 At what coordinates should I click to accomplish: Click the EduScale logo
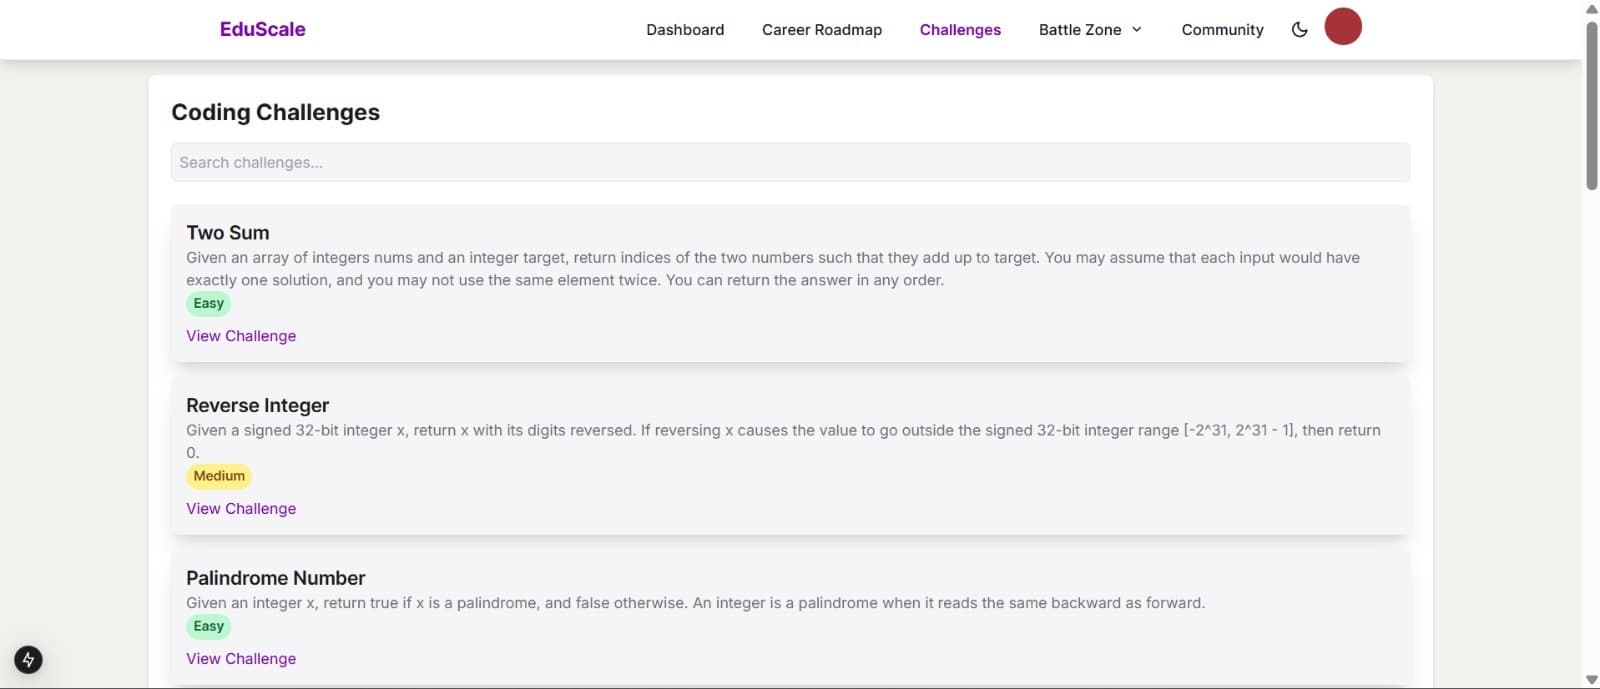coord(262,30)
